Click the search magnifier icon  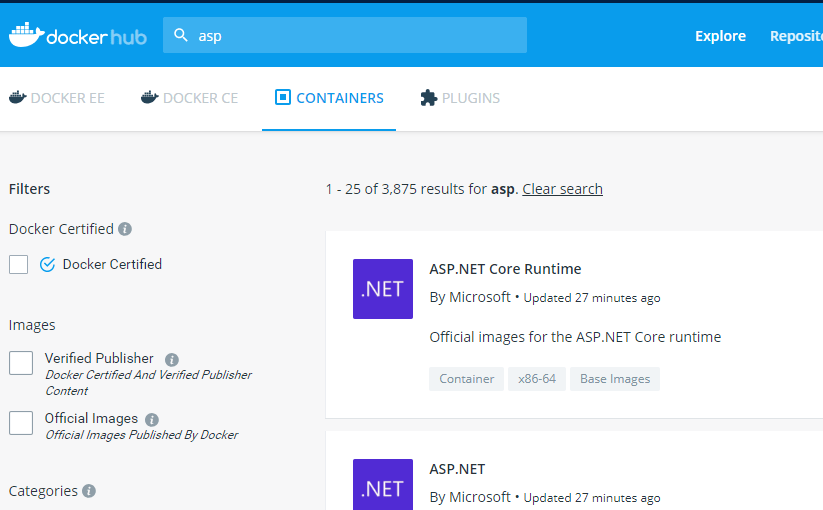pos(181,35)
